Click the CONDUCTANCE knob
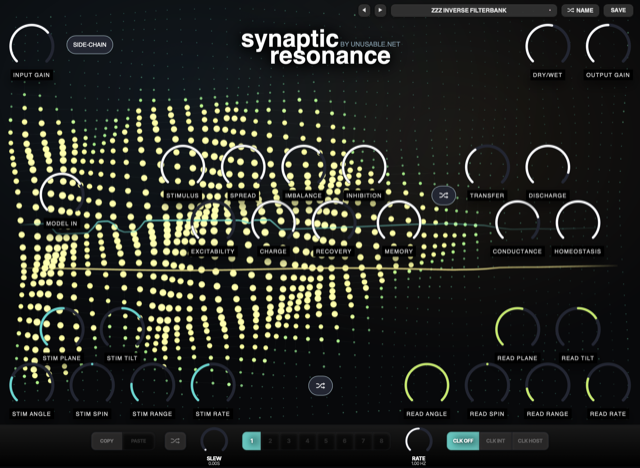640x468 pixels. tap(517, 222)
